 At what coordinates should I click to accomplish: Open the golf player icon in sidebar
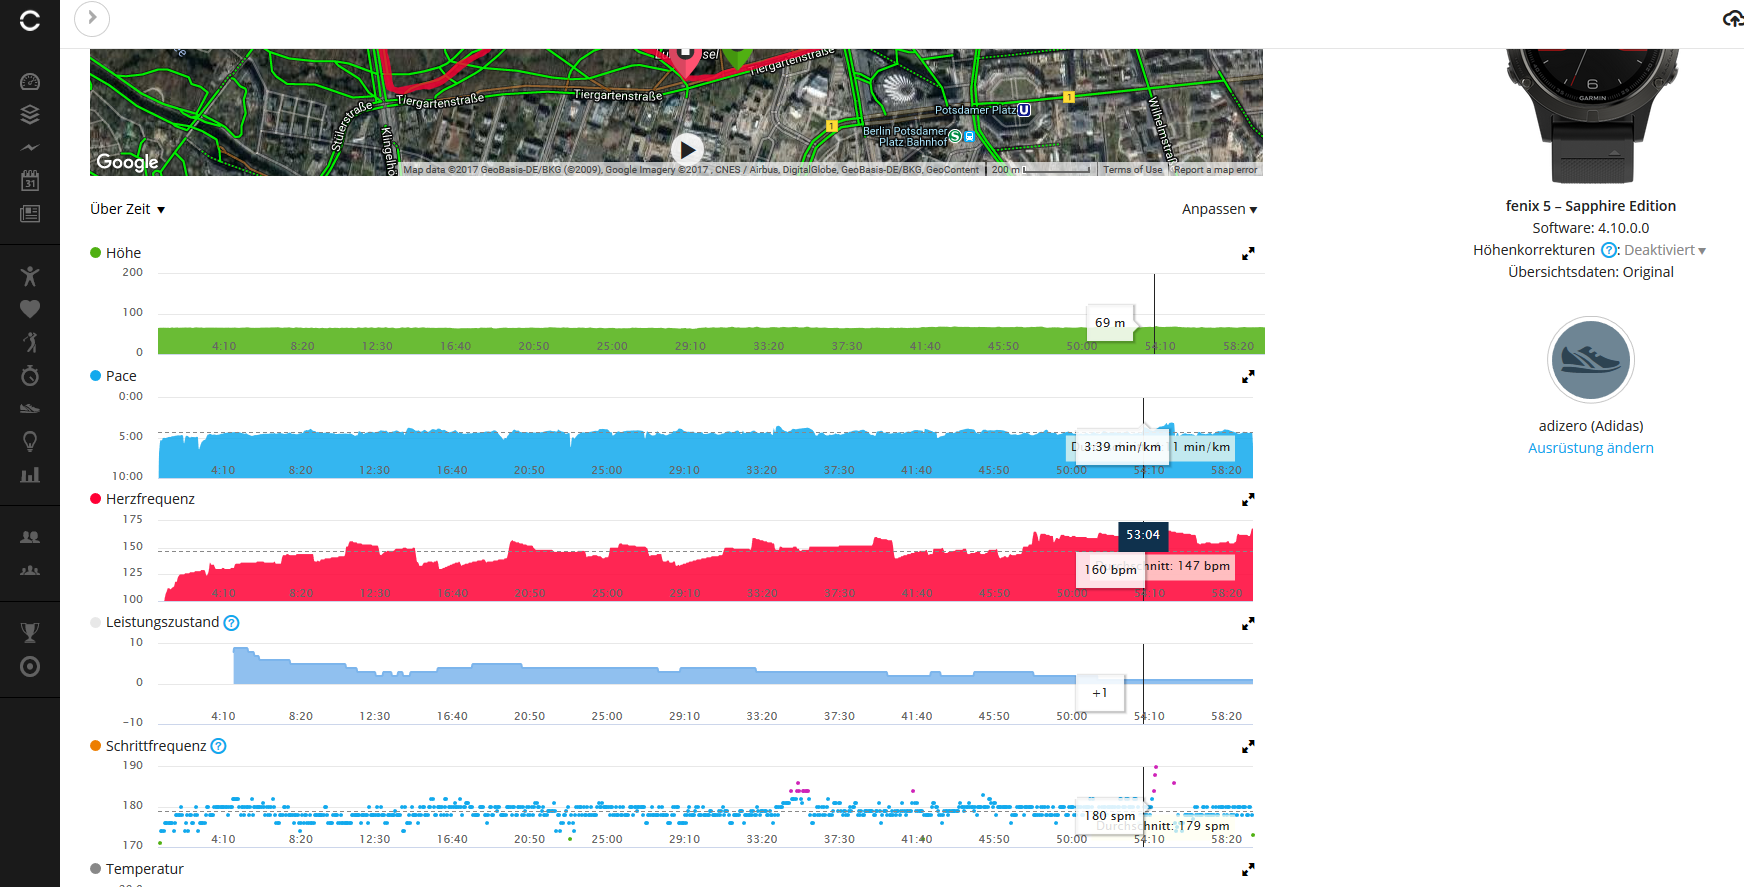(30, 342)
